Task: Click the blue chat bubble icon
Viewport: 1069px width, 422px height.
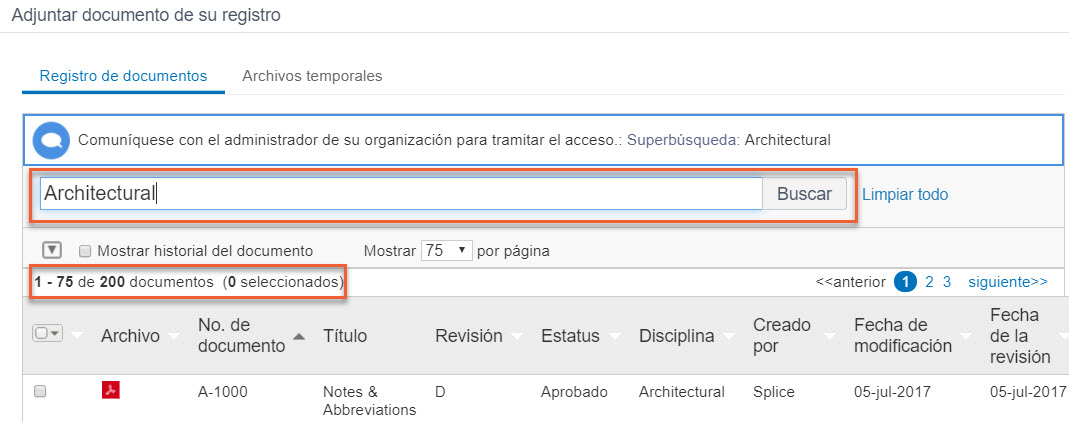Action: coord(50,140)
